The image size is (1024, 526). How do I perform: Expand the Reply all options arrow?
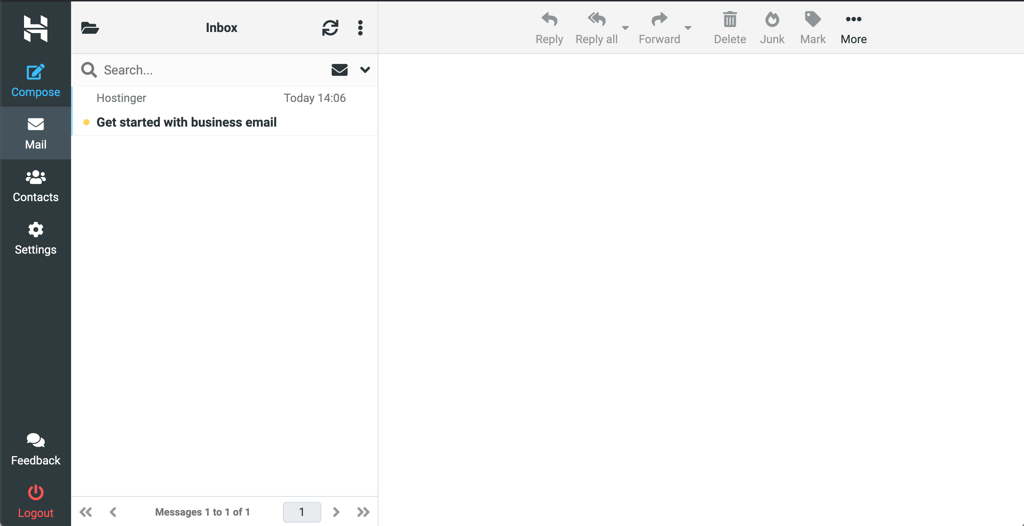click(x=626, y=28)
